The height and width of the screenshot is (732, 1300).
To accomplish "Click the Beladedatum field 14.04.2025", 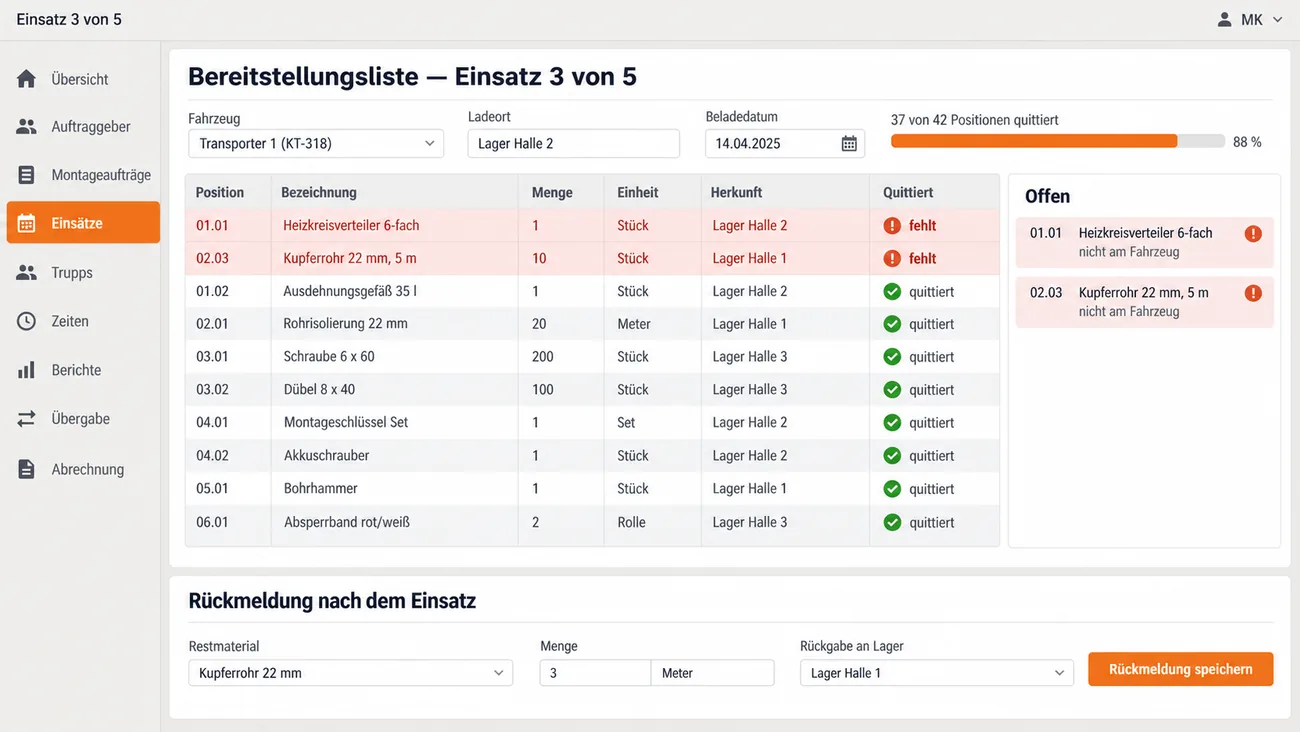I will (785, 144).
